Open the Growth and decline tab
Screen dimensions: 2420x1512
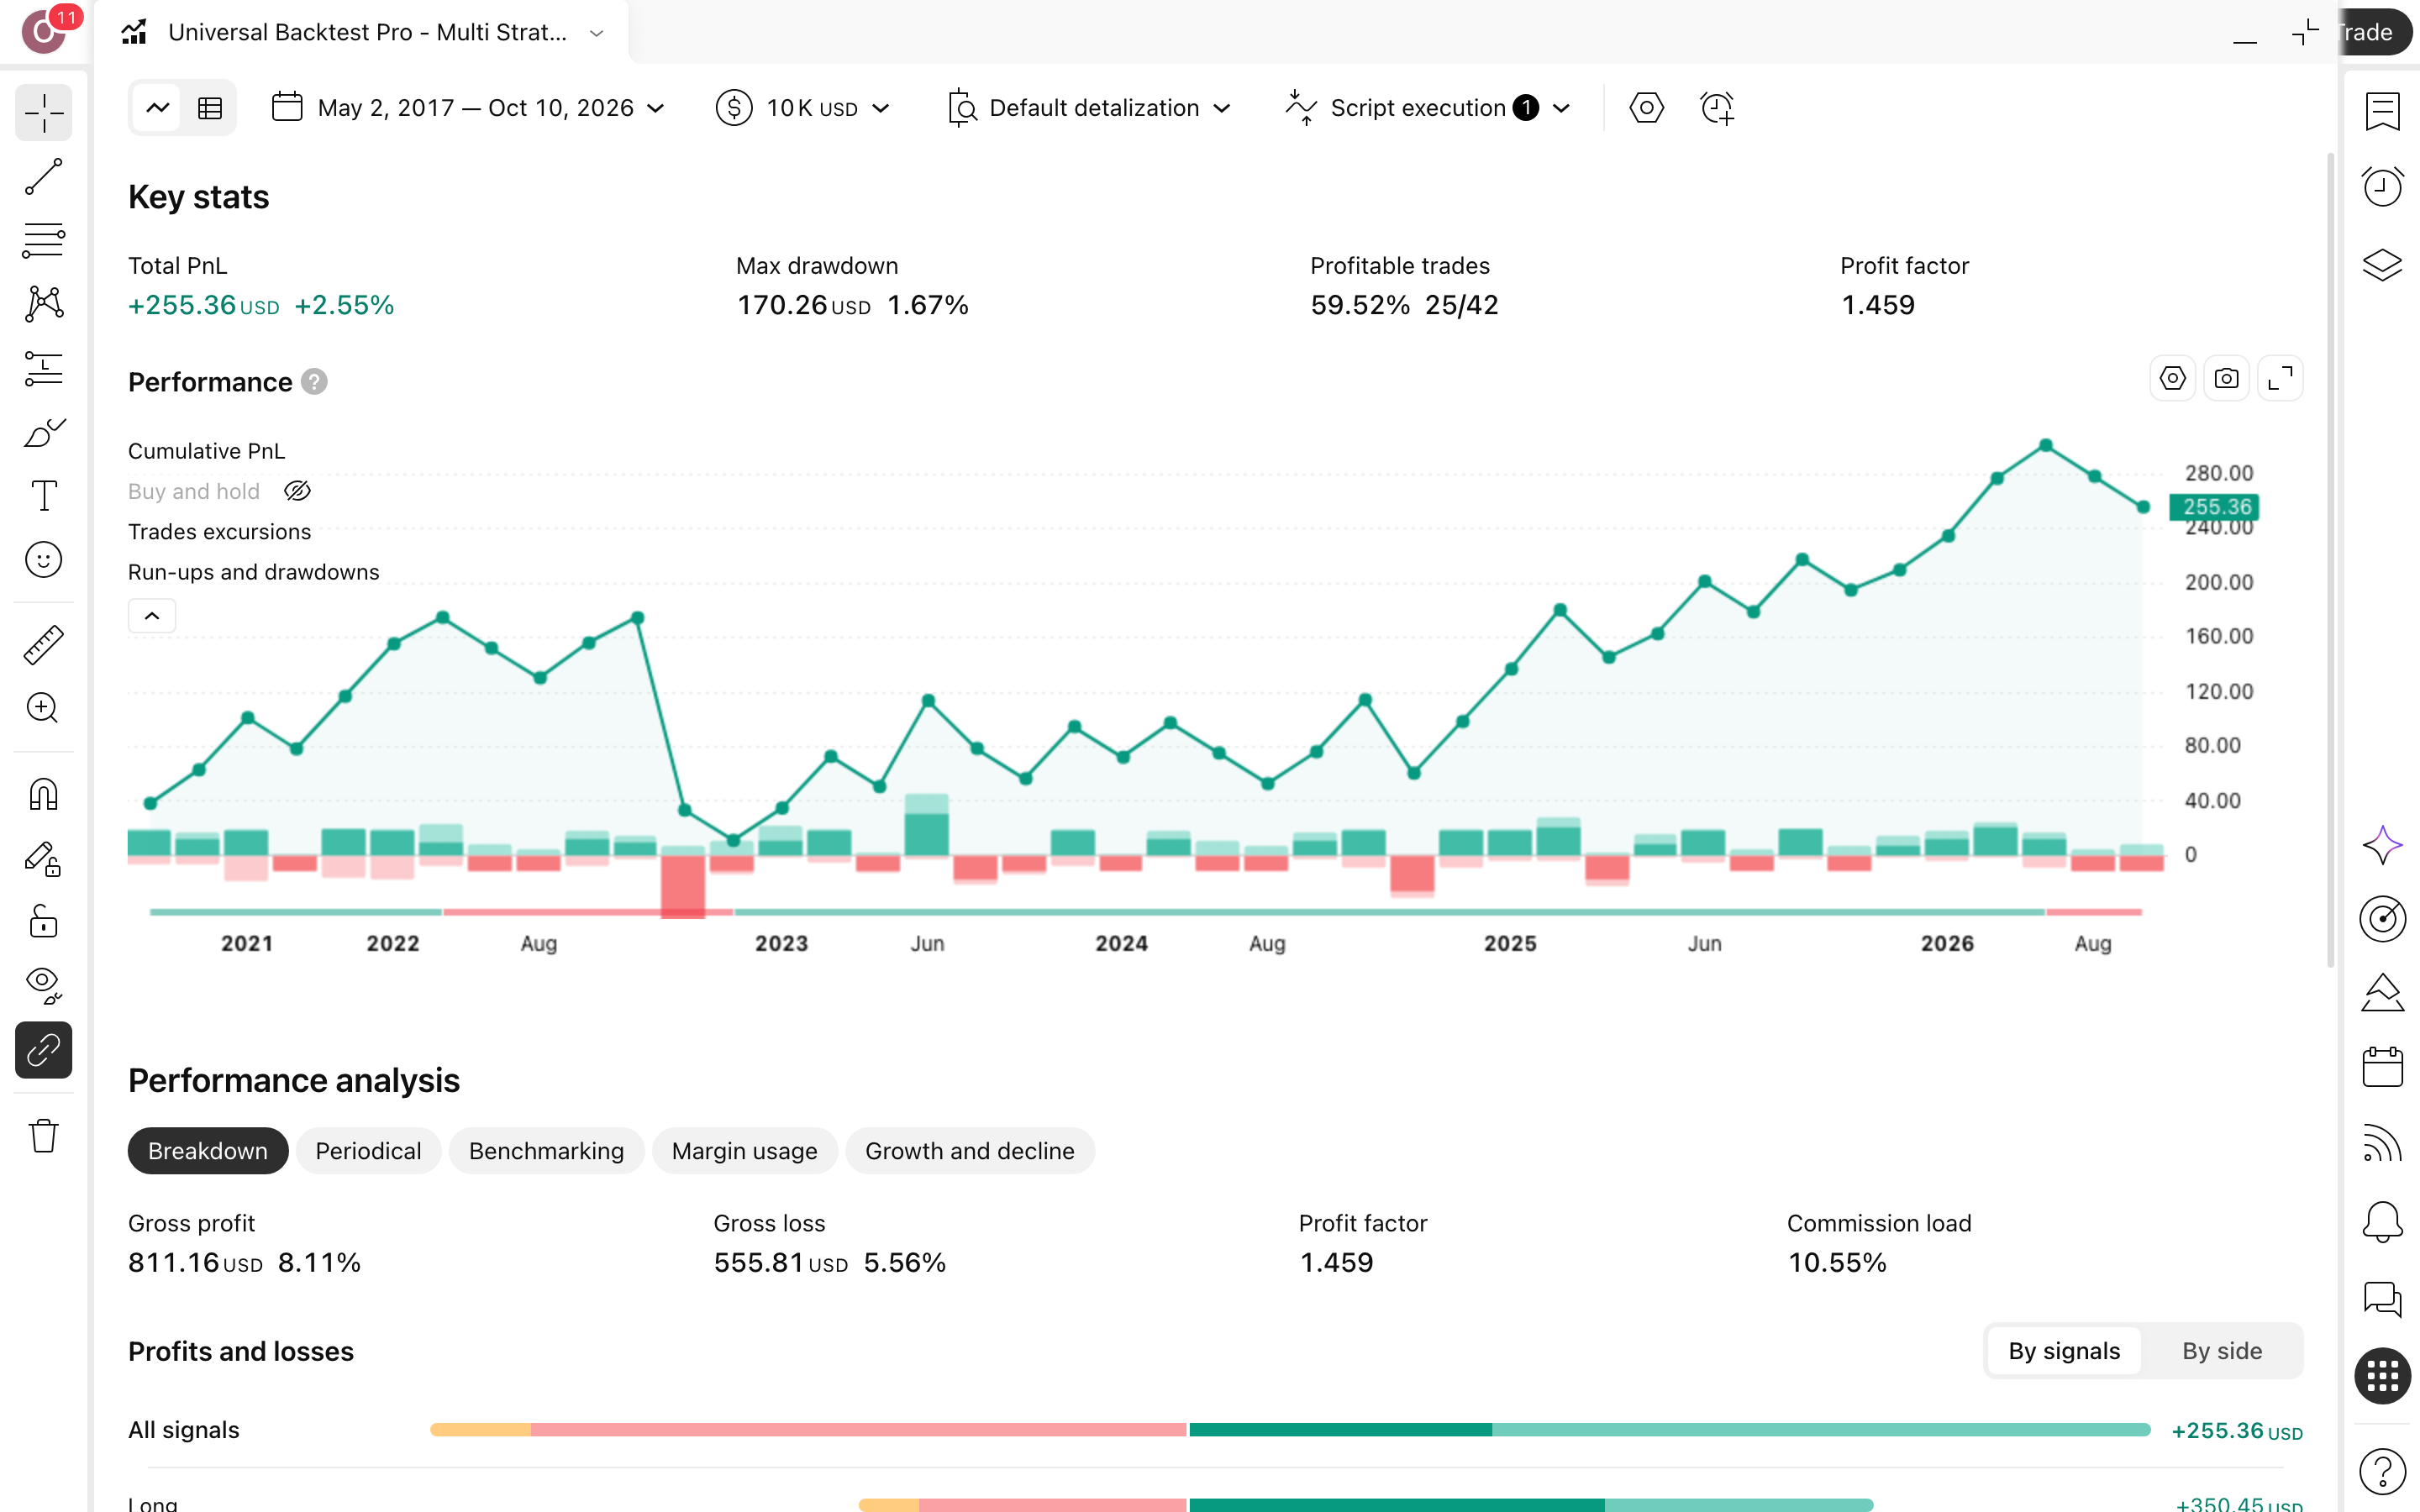click(970, 1151)
